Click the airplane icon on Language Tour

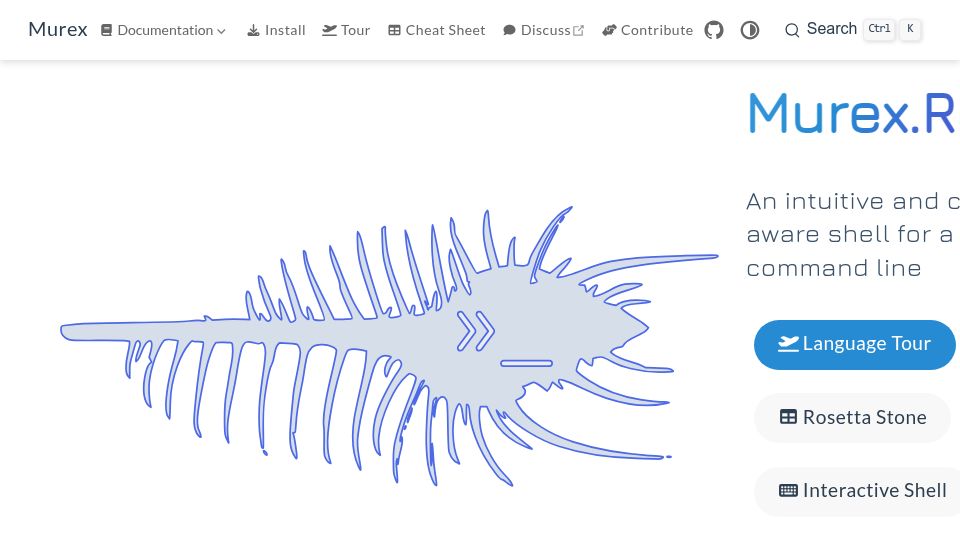(x=788, y=344)
